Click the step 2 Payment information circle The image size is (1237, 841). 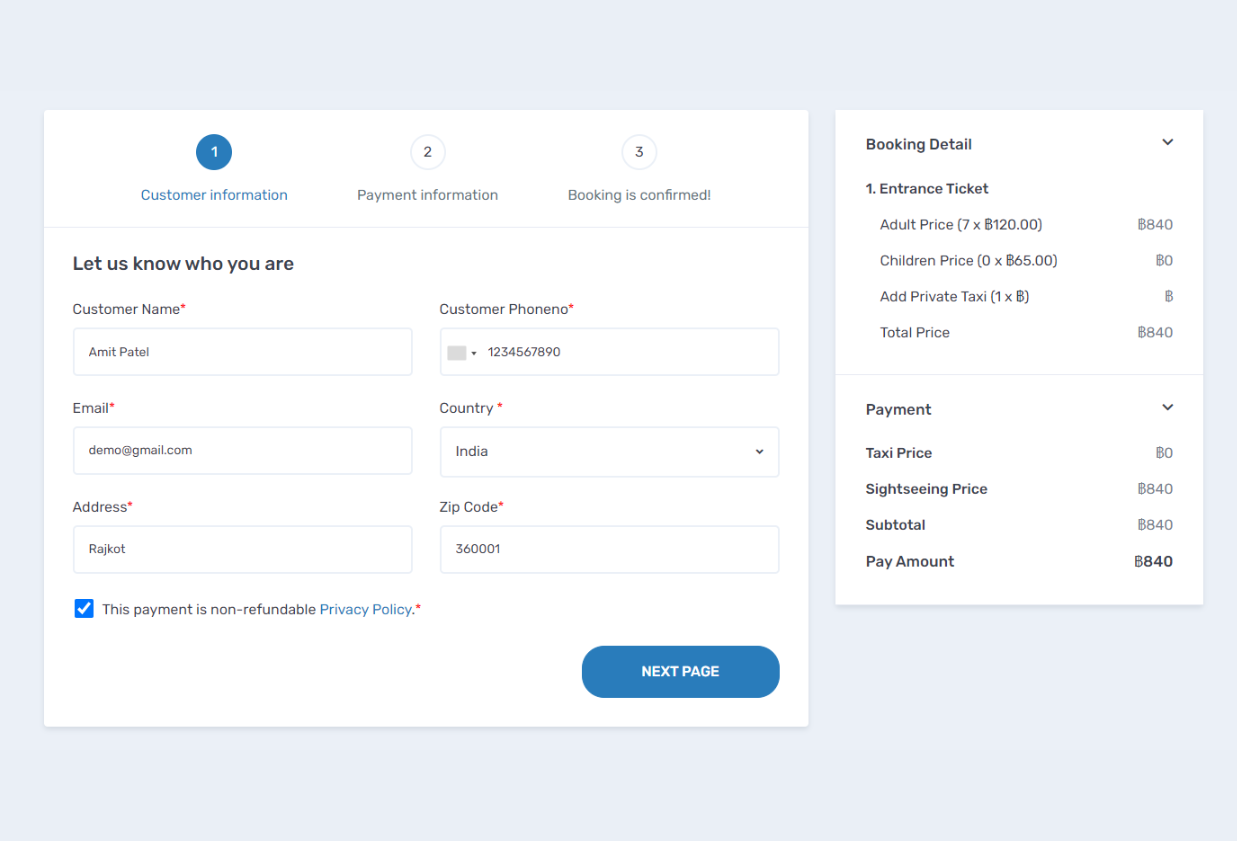point(428,152)
